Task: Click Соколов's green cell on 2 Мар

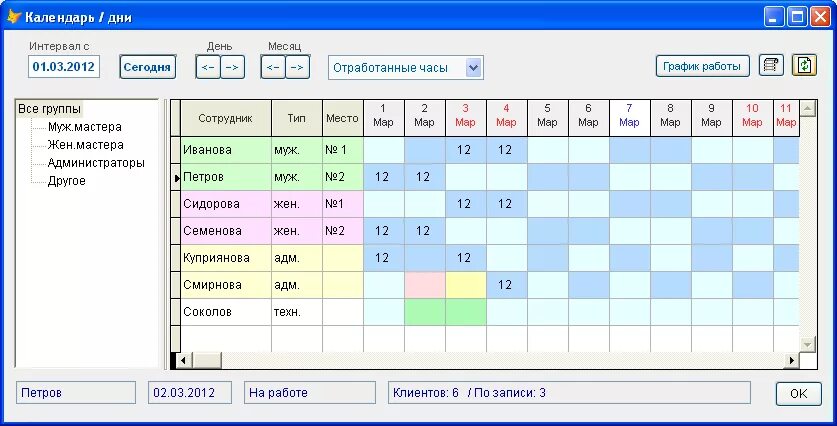Action: coord(424,312)
